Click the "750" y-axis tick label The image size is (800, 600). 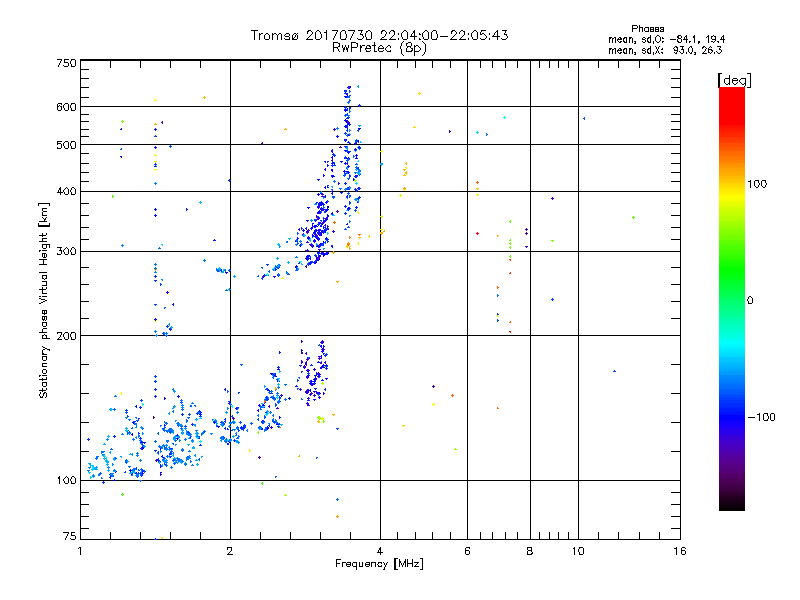pyautogui.click(x=66, y=63)
